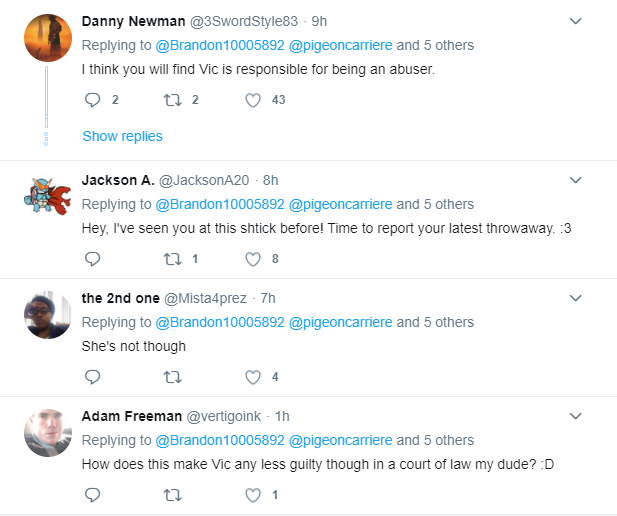Open Danny Newman's tweet options chevron
617x516 pixels.
click(x=576, y=21)
